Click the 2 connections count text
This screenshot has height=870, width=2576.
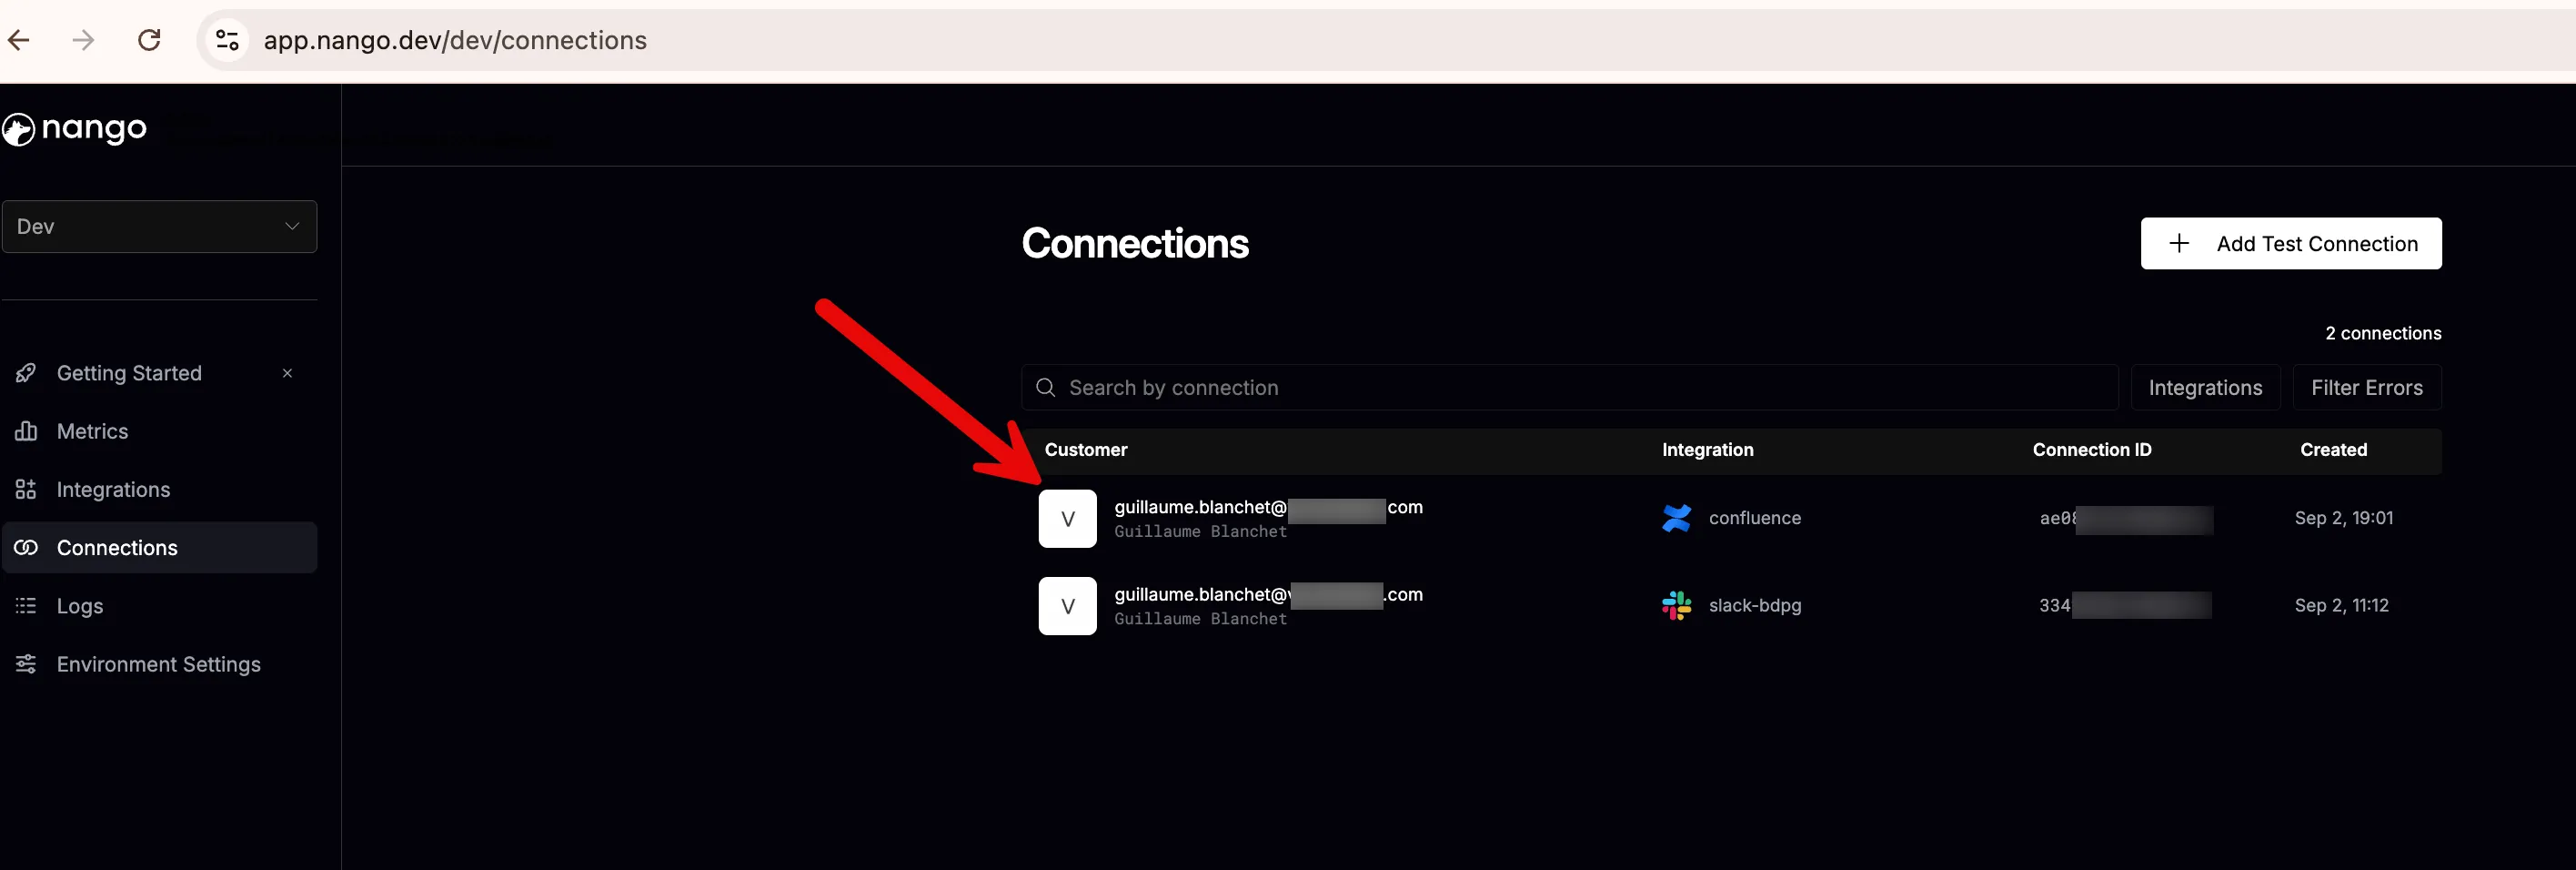pos(2383,333)
